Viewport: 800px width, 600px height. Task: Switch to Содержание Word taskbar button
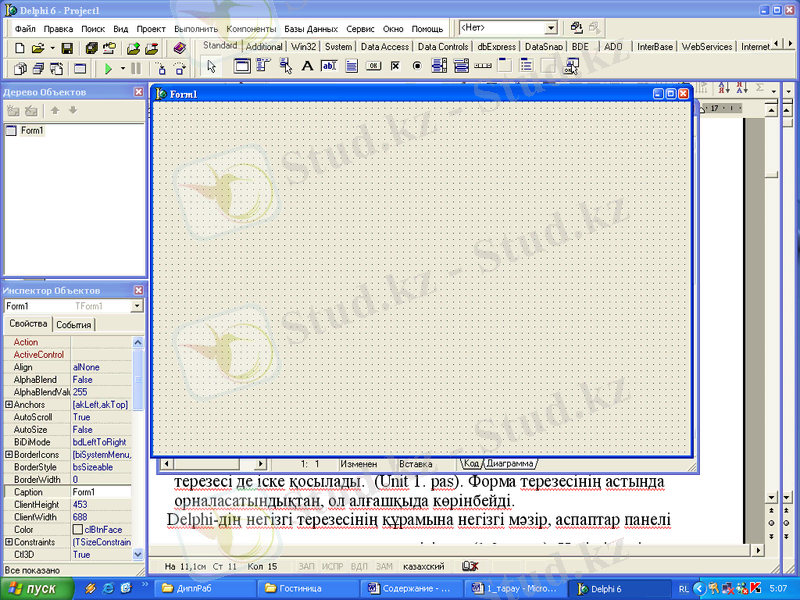(412, 588)
